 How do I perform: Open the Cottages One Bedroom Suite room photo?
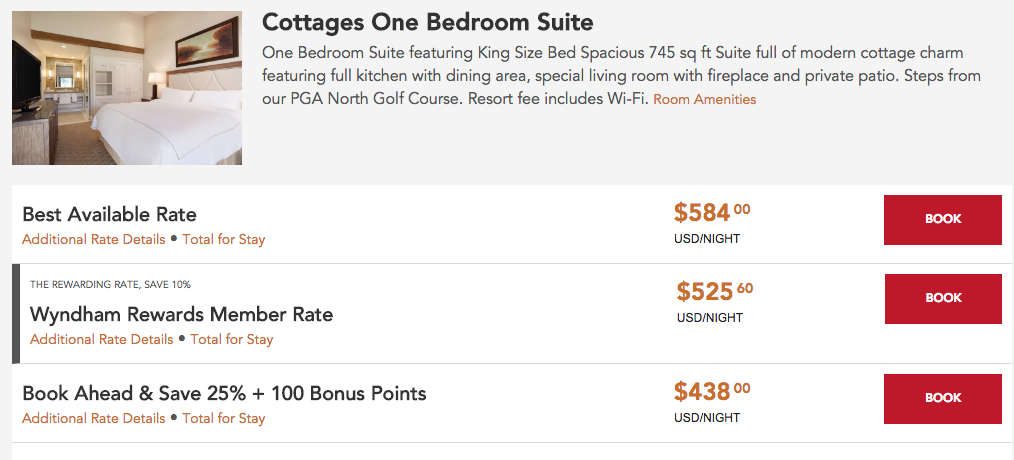click(x=127, y=88)
